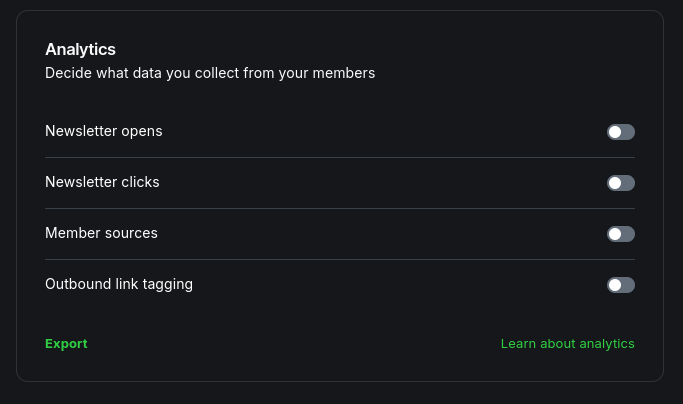Start tracking email opens via its switch
Image resolution: width=683 pixels, height=404 pixels.
[620, 132]
